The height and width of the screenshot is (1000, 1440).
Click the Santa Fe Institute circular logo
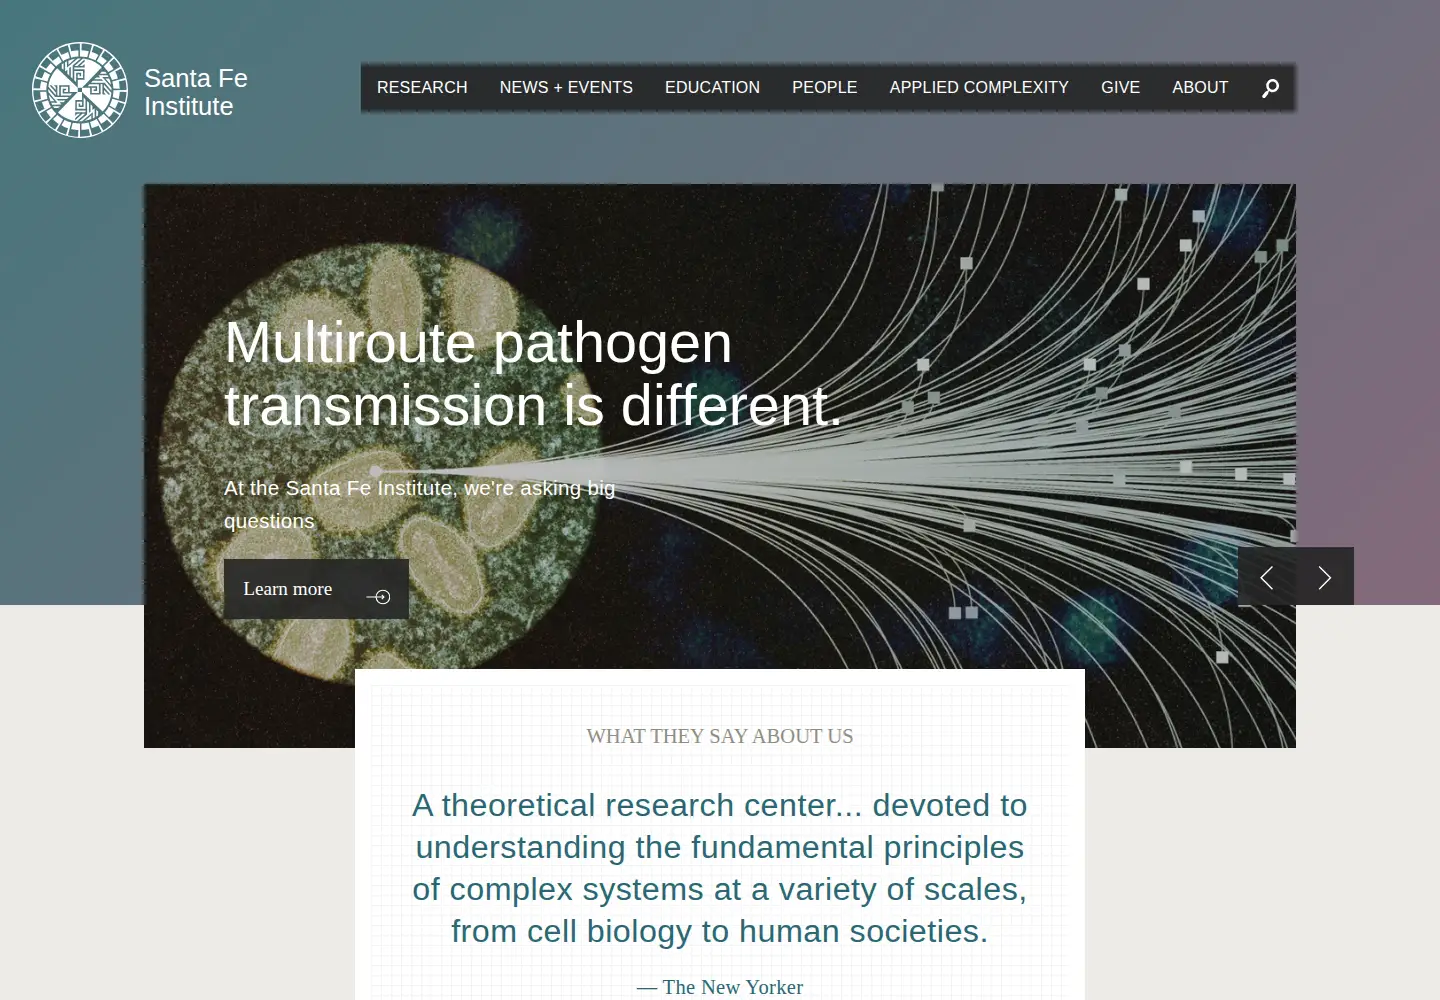pos(80,90)
